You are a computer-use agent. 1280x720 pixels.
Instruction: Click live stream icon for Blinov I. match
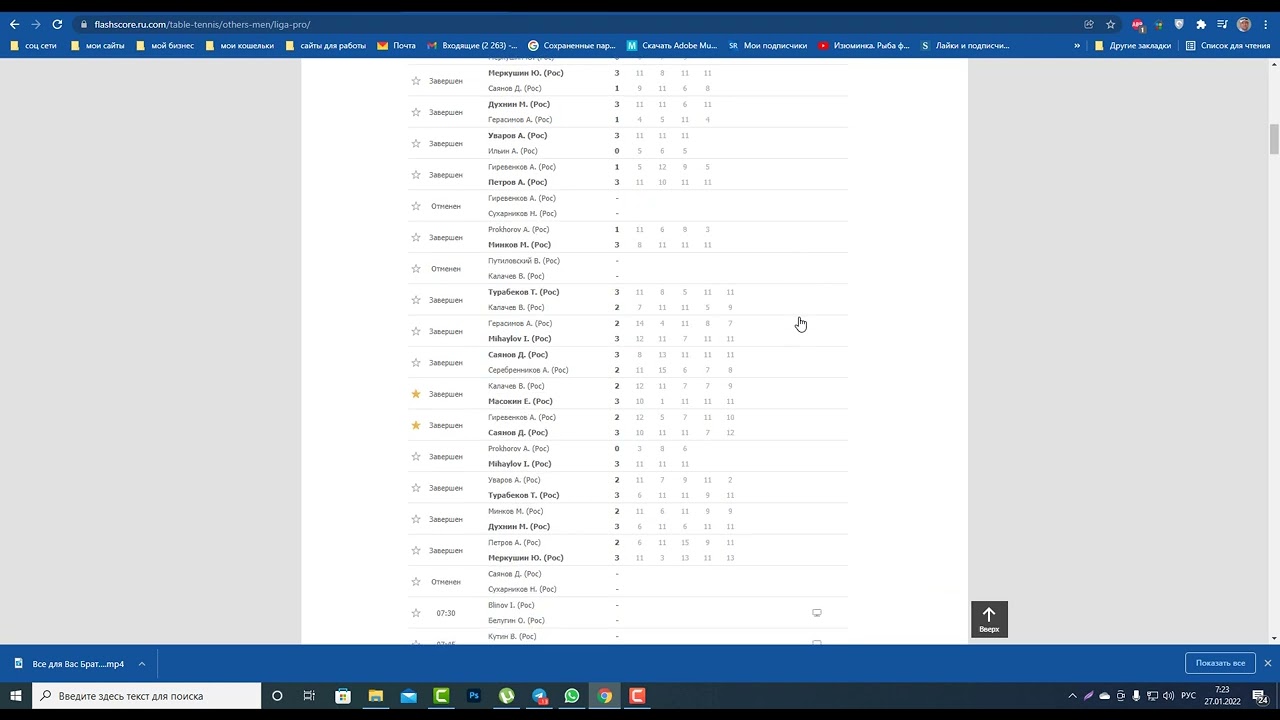817,613
